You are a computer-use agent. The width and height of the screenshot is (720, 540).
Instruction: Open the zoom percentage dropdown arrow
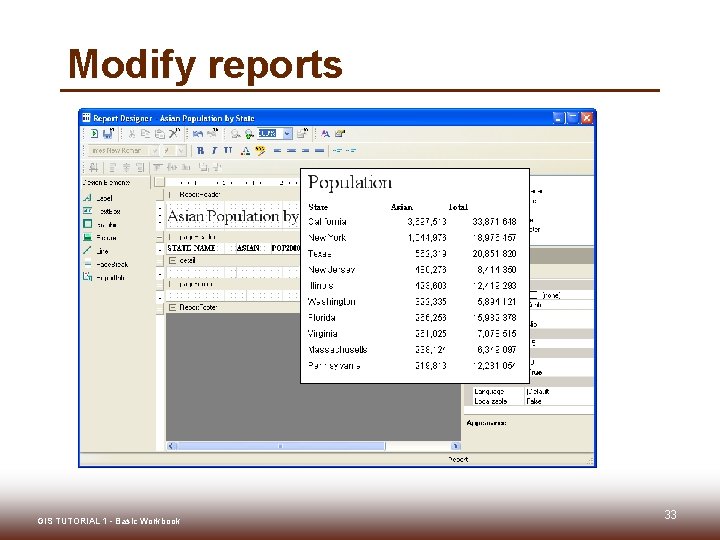pyautogui.click(x=287, y=134)
